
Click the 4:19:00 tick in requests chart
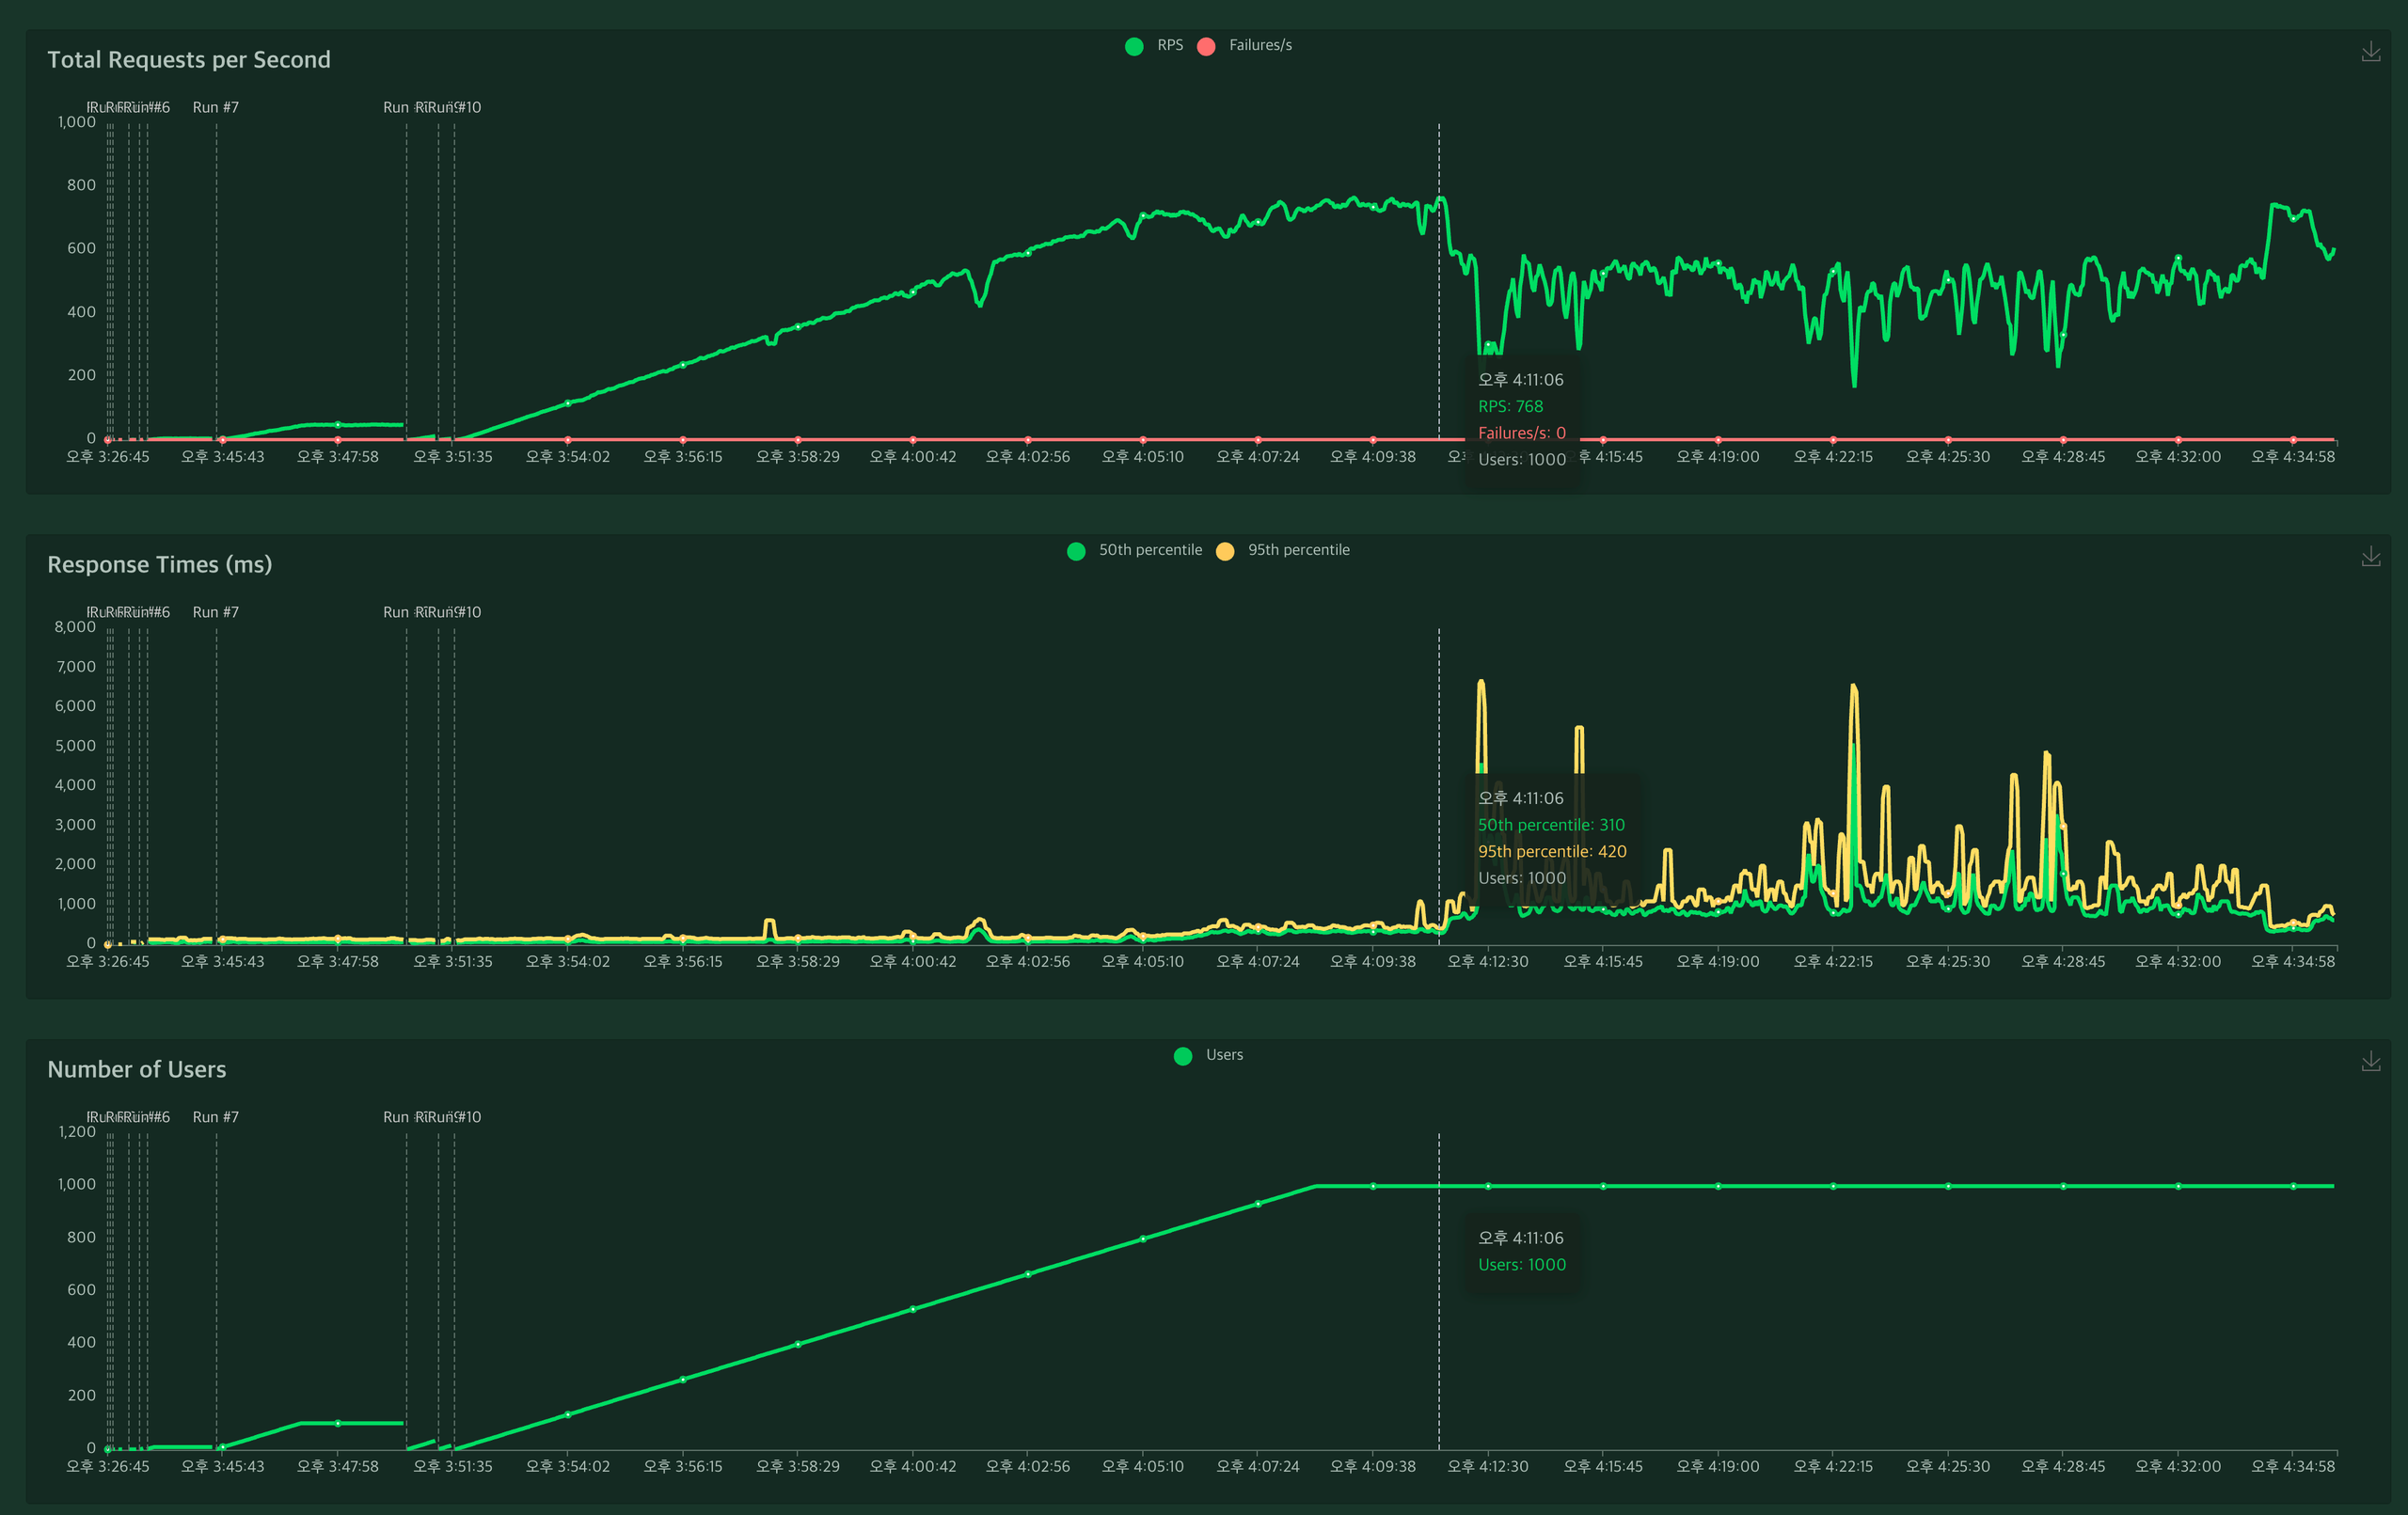pos(1718,457)
